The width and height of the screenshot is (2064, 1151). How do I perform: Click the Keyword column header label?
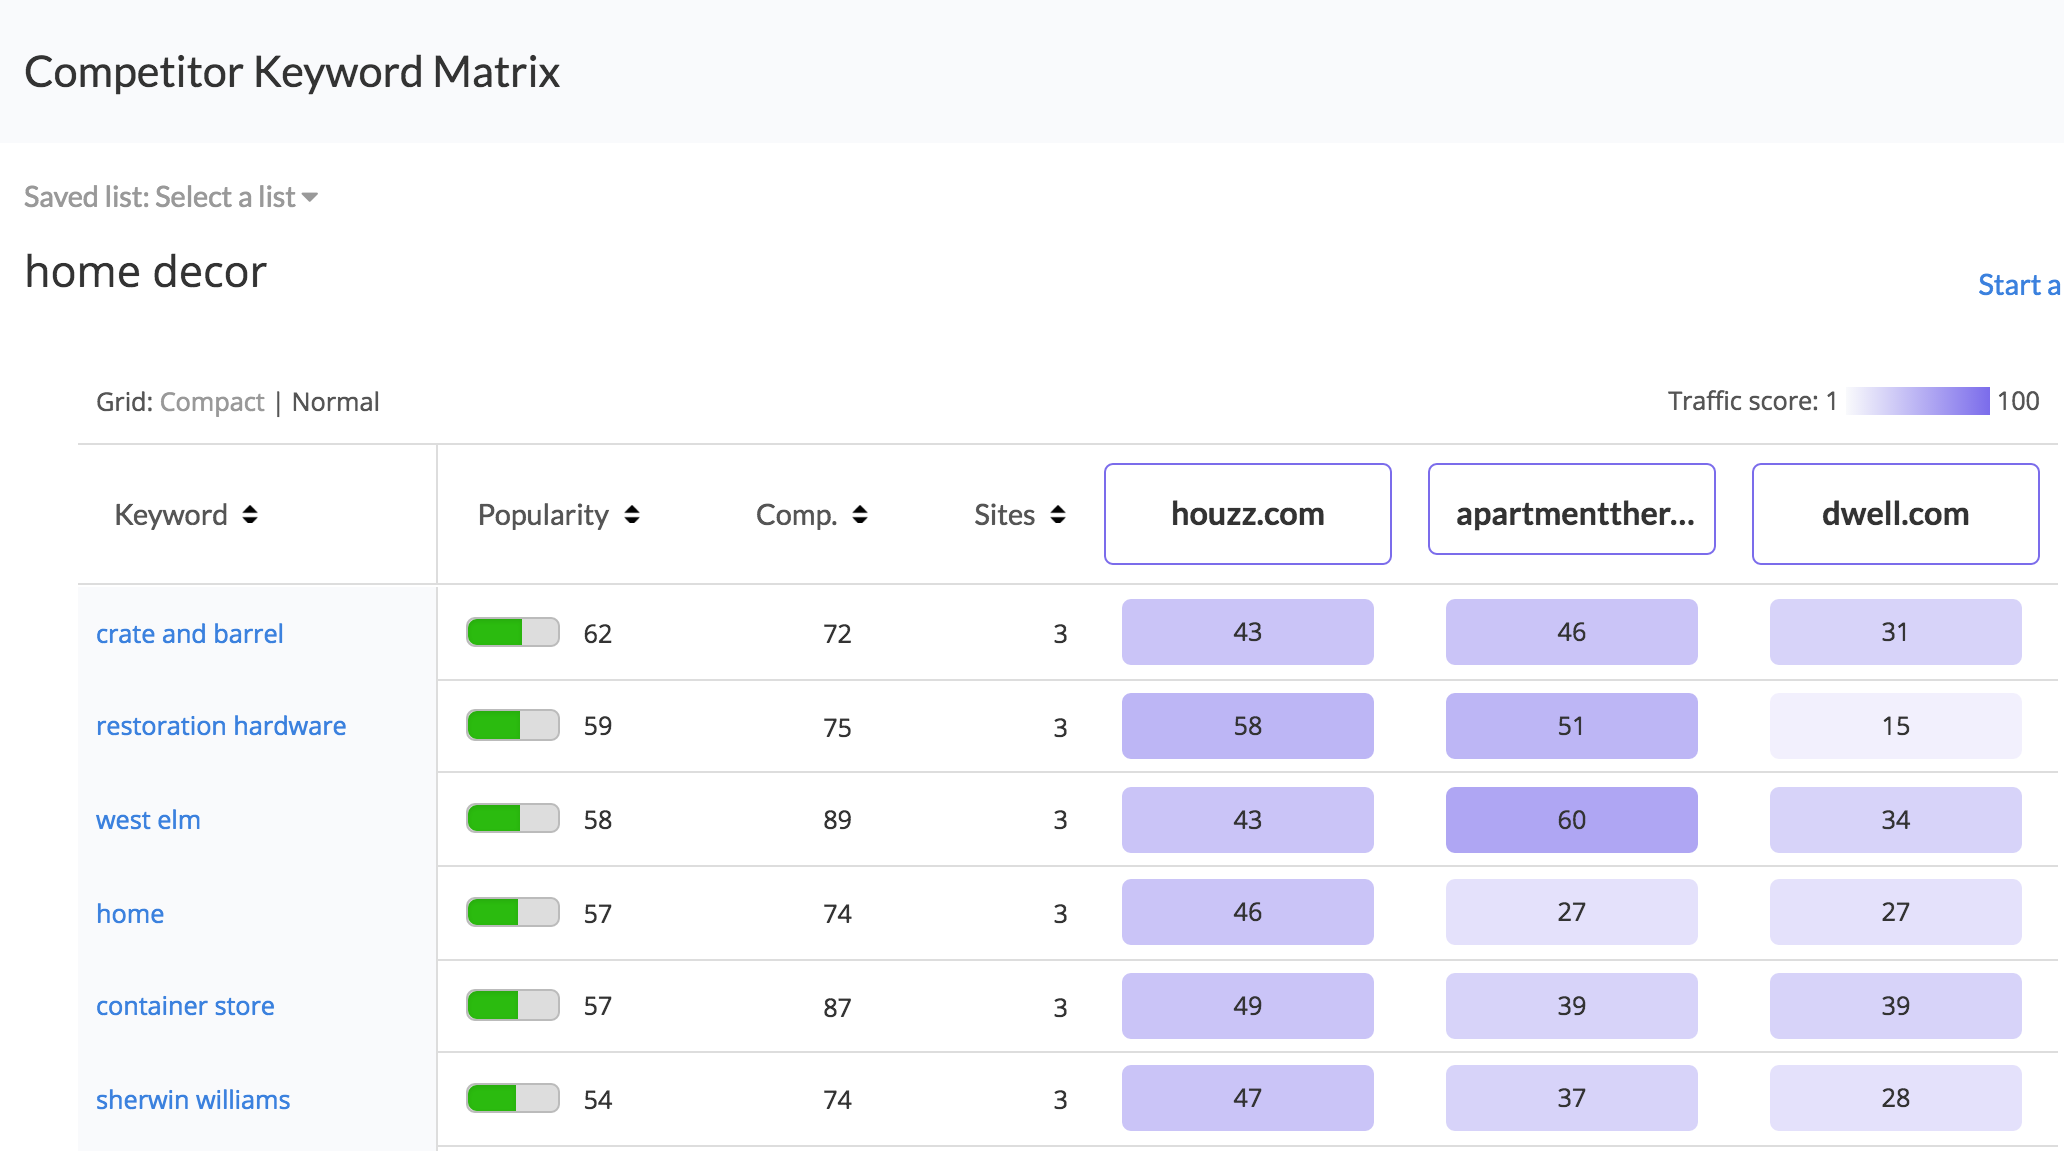[x=171, y=515]
